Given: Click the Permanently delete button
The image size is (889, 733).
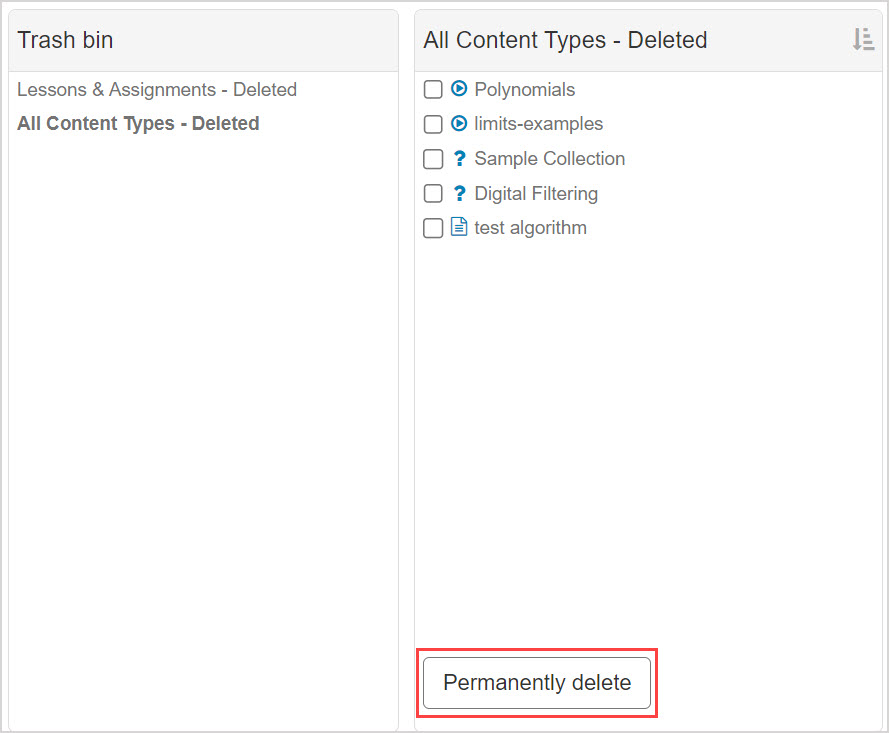Looking at the screenshot, I should click(537, 683).
